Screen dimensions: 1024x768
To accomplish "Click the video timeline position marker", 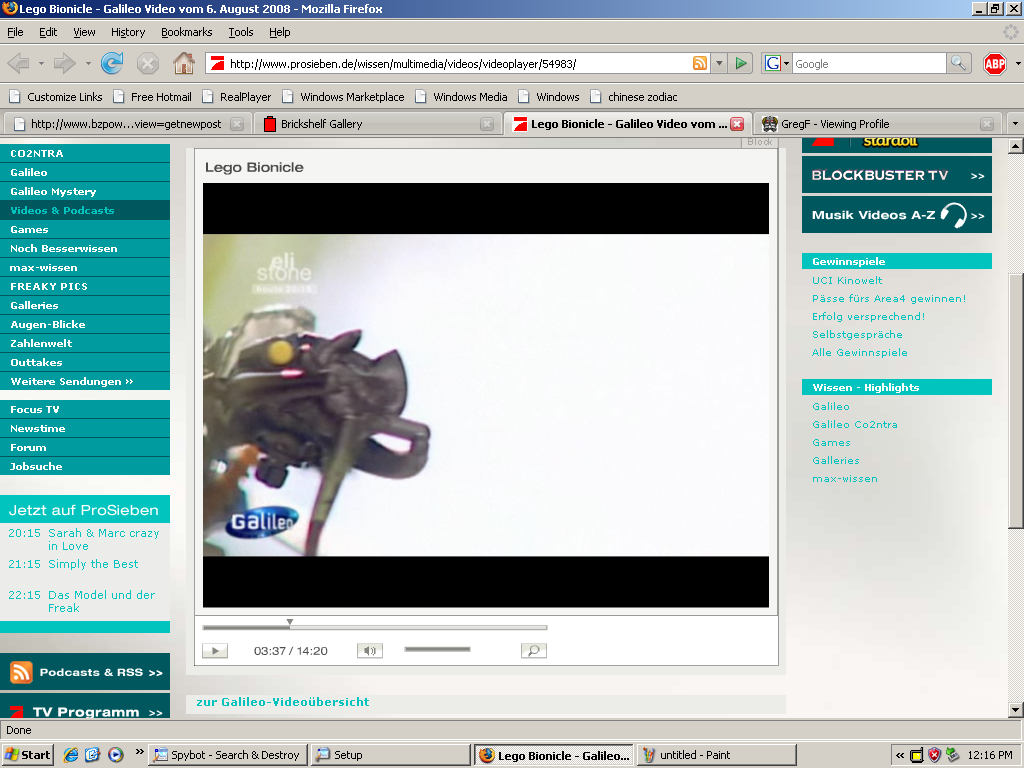I will [x=289, y=622].
